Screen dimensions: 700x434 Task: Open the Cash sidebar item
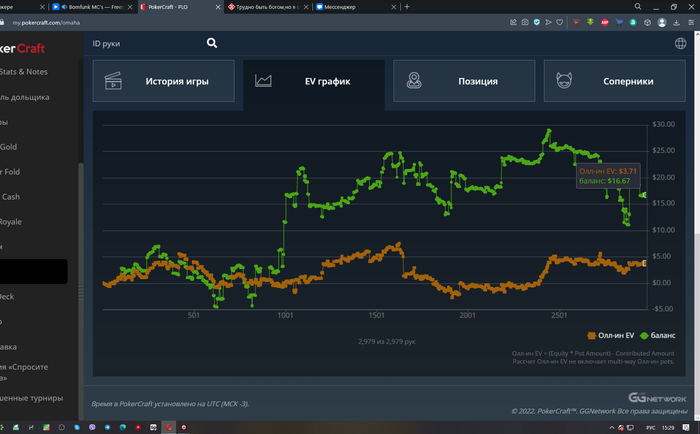coord(10,196)
